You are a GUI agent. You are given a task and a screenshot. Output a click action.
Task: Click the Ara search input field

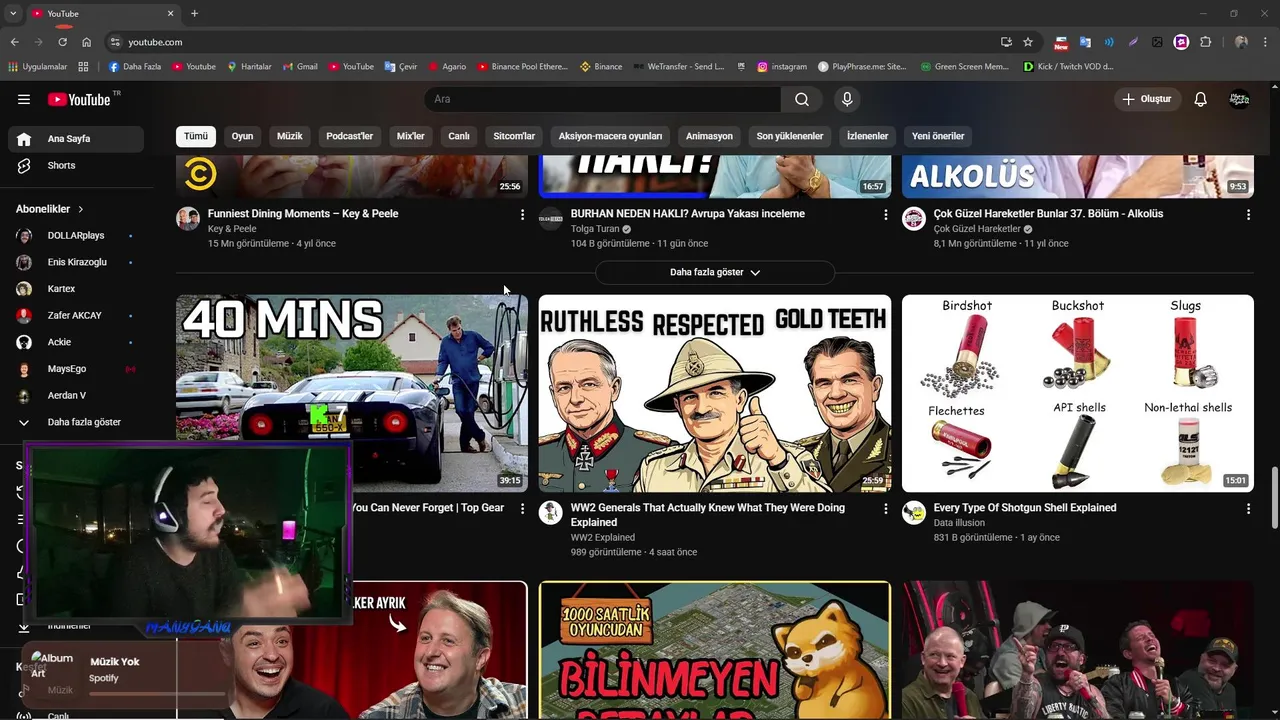[x=602, y=99]
